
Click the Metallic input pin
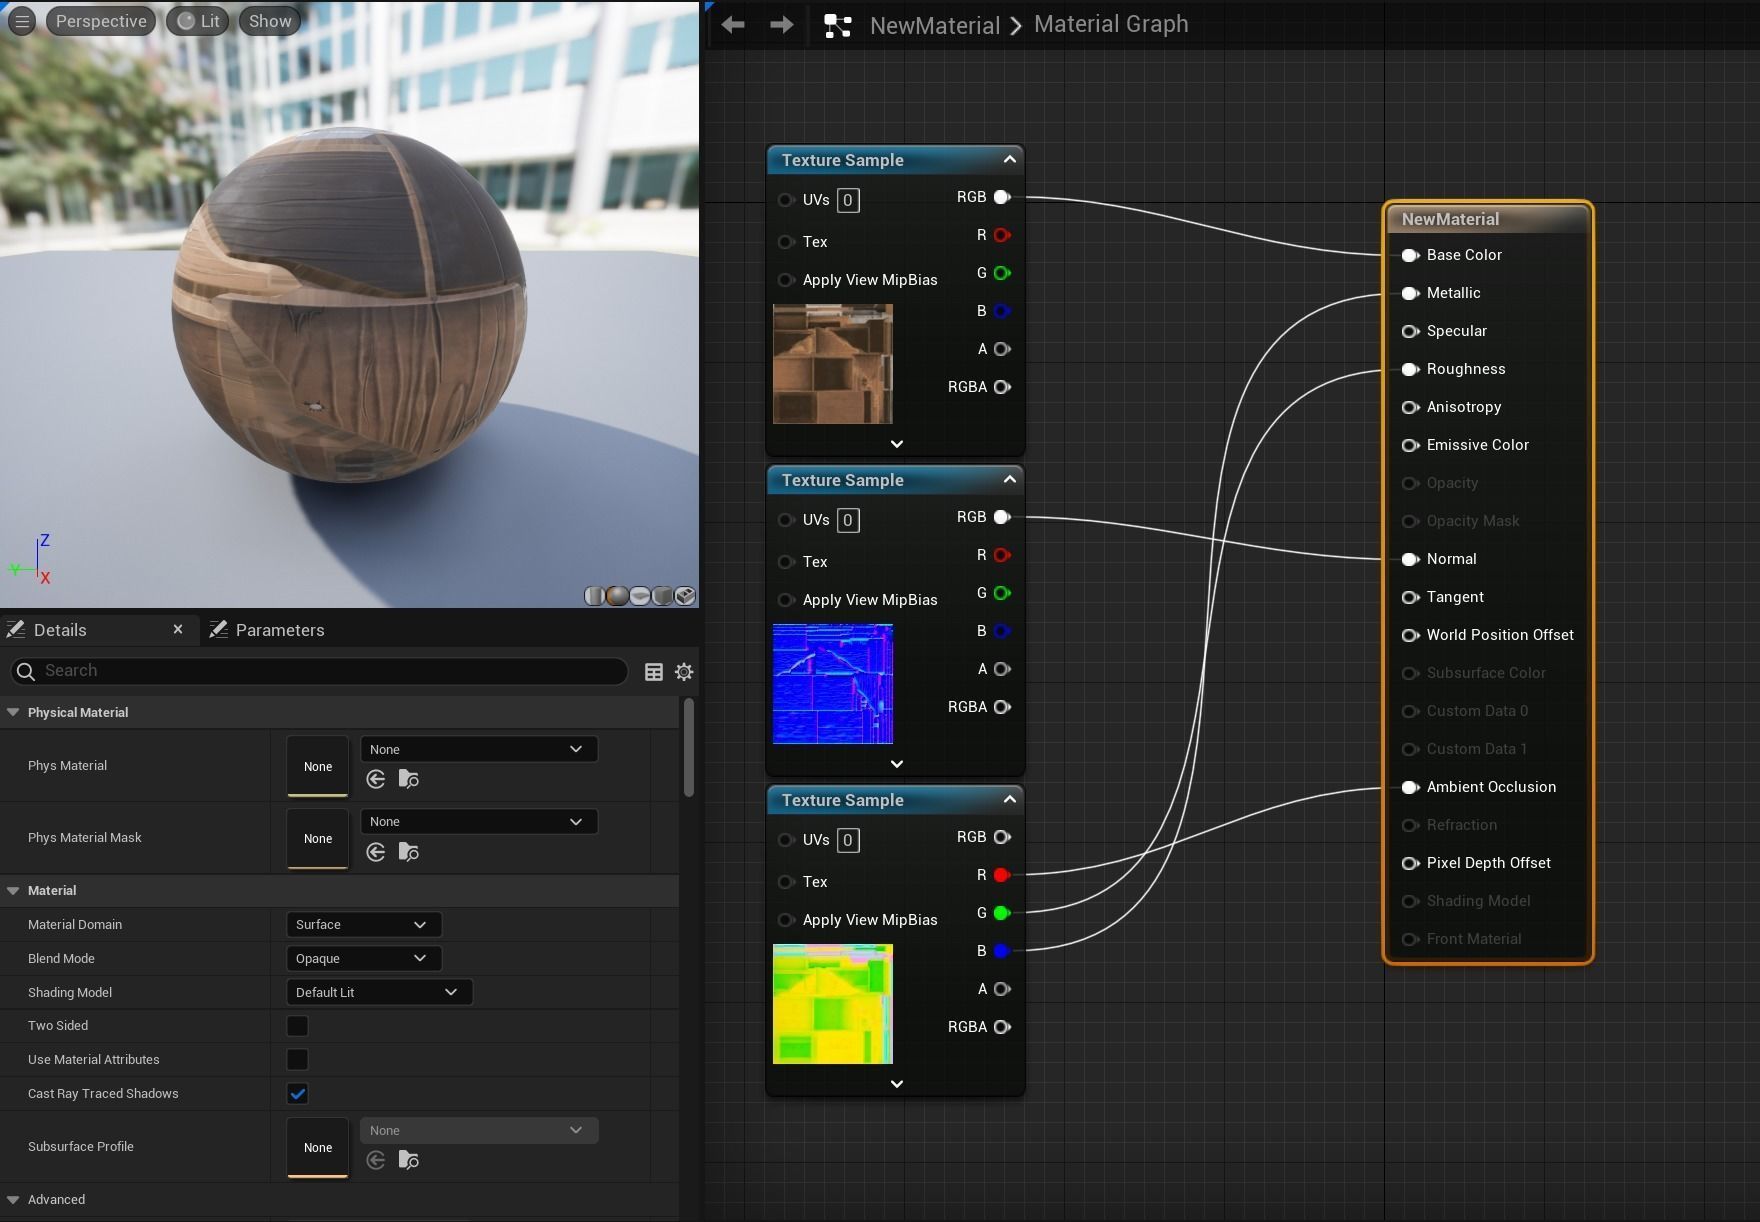[x=1410, y=293]
